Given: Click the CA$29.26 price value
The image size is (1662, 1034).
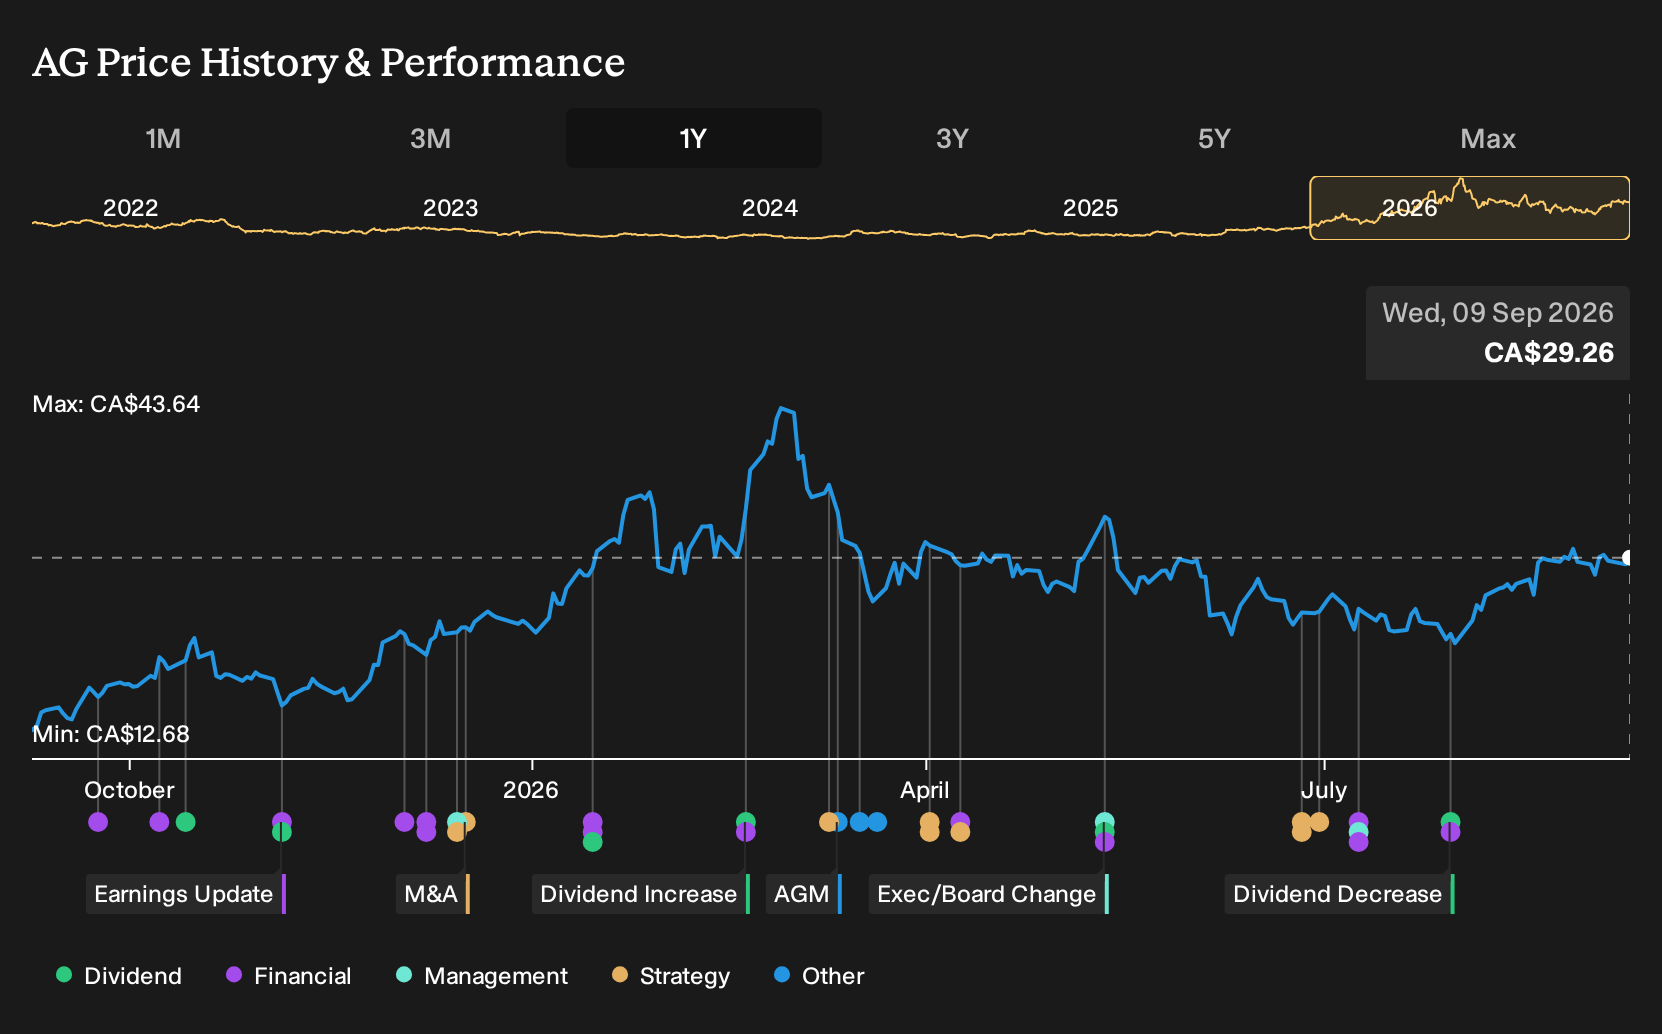Looking at the screenshot, I should coord(1549,353).
